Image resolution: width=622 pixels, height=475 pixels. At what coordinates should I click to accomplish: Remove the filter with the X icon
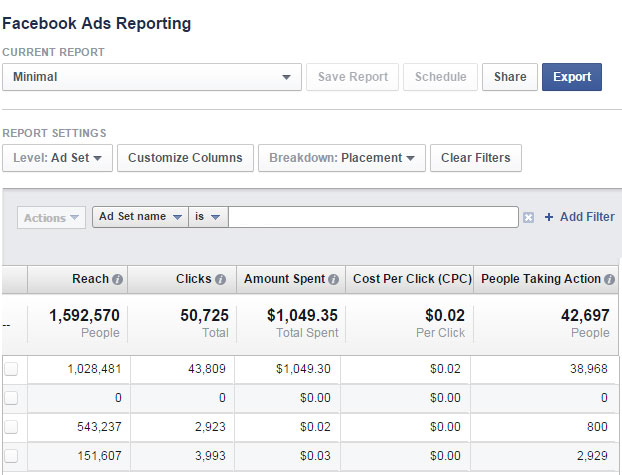[x=528, y=217]
